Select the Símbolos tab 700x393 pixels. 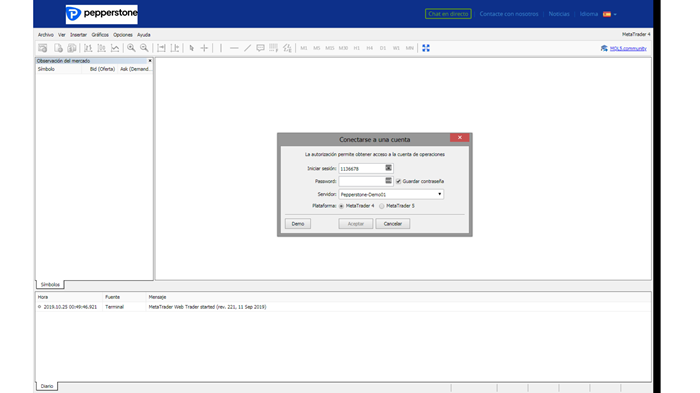[50, 284]
